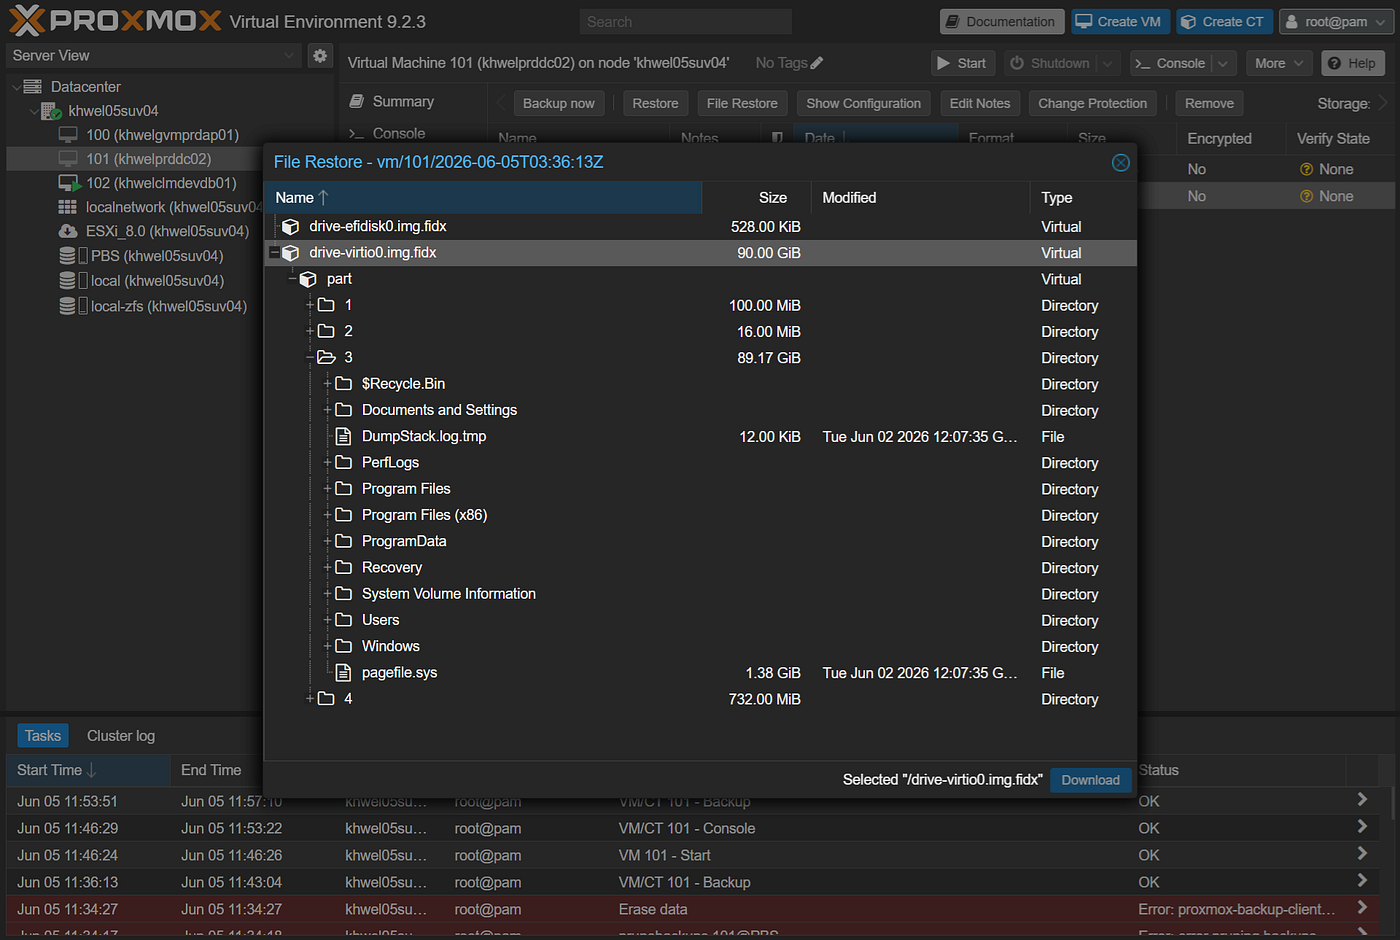Open the Summary menu item

click(x=403, y=102)
